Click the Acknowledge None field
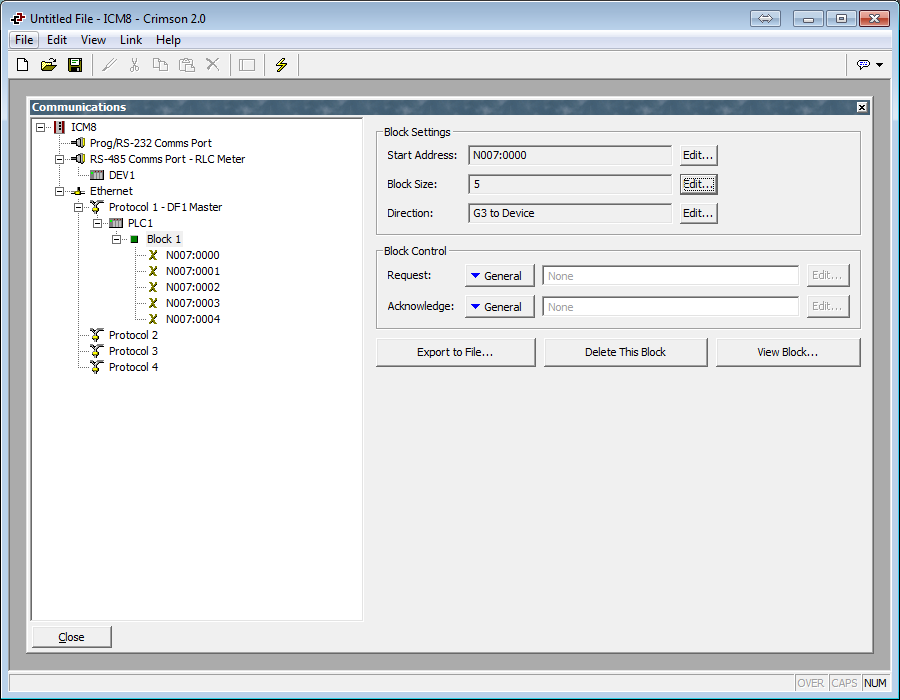Viewport: 900px width, 700px height. point(670,307)
